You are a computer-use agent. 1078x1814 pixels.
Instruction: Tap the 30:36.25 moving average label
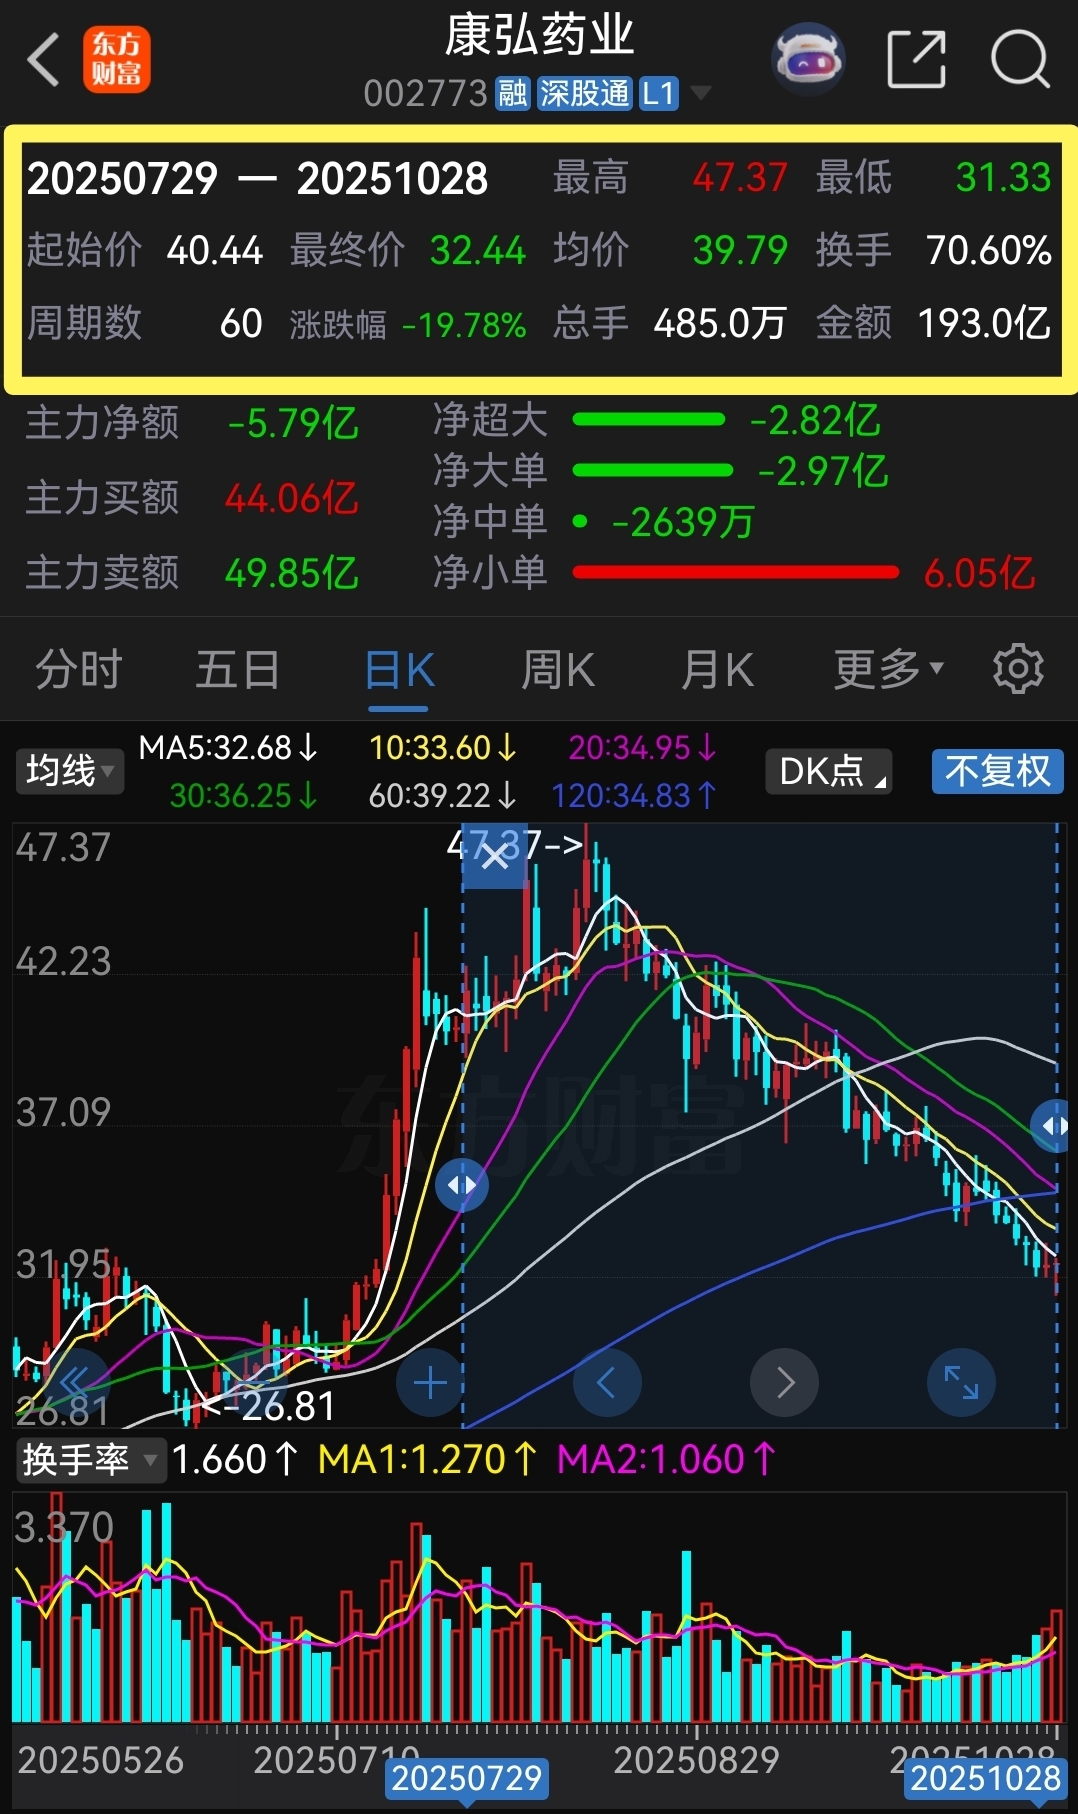244,795
